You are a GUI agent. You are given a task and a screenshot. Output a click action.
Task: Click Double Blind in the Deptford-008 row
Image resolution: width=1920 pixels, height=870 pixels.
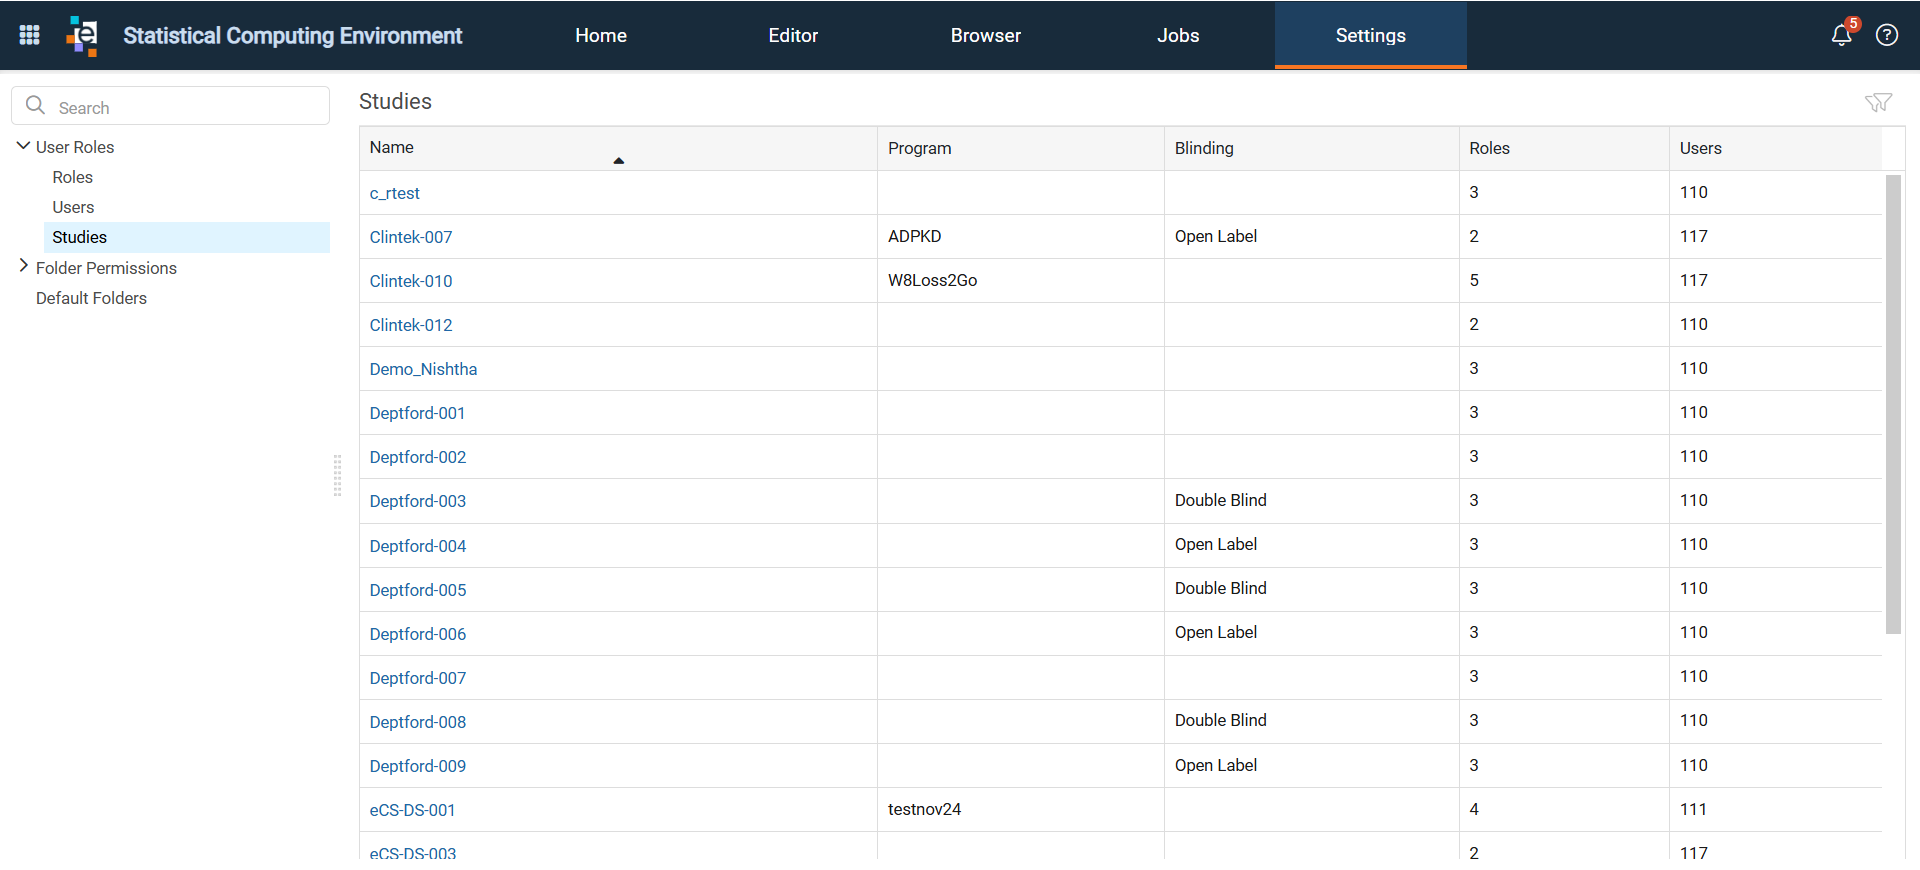[x=1221, y=720]
